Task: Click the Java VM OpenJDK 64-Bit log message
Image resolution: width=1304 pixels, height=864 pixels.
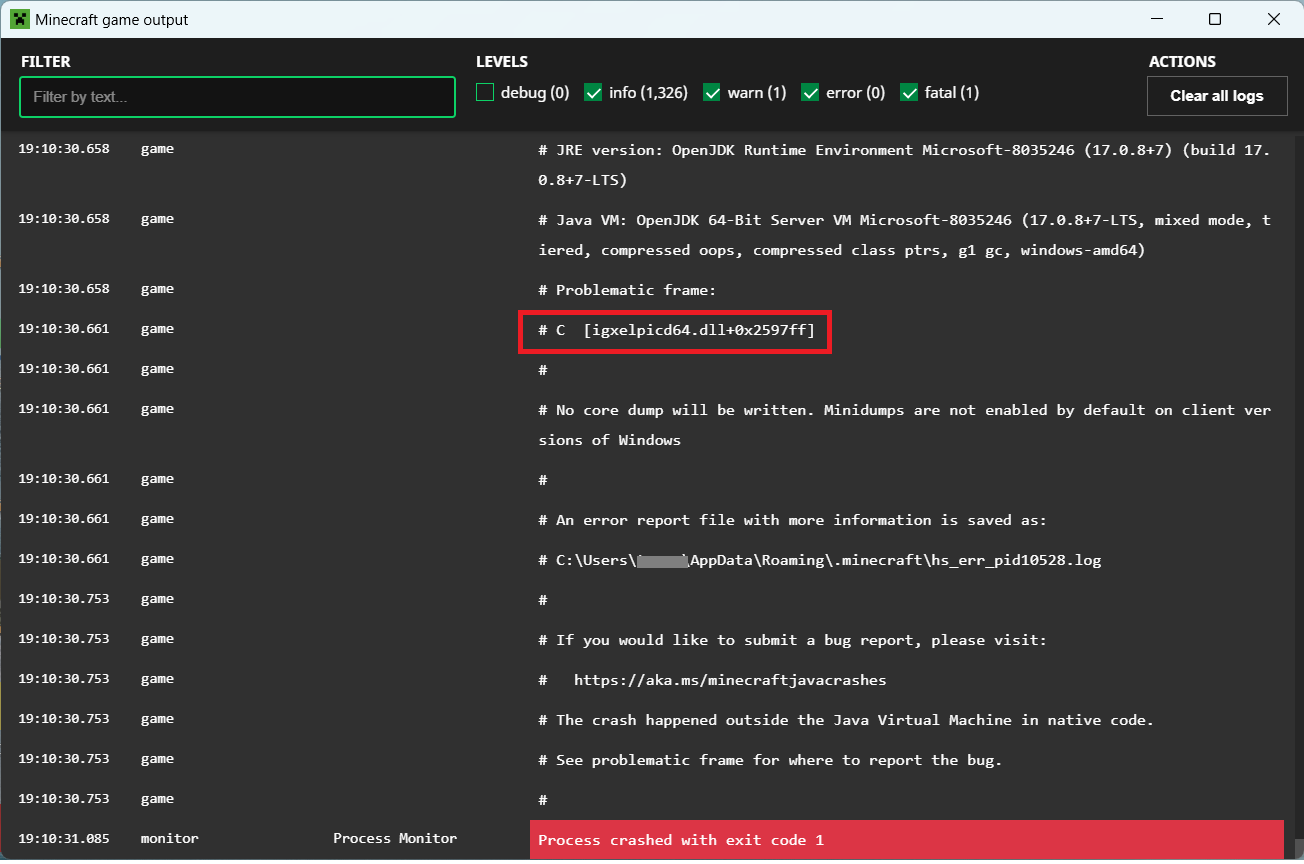Action: point(904,235)
